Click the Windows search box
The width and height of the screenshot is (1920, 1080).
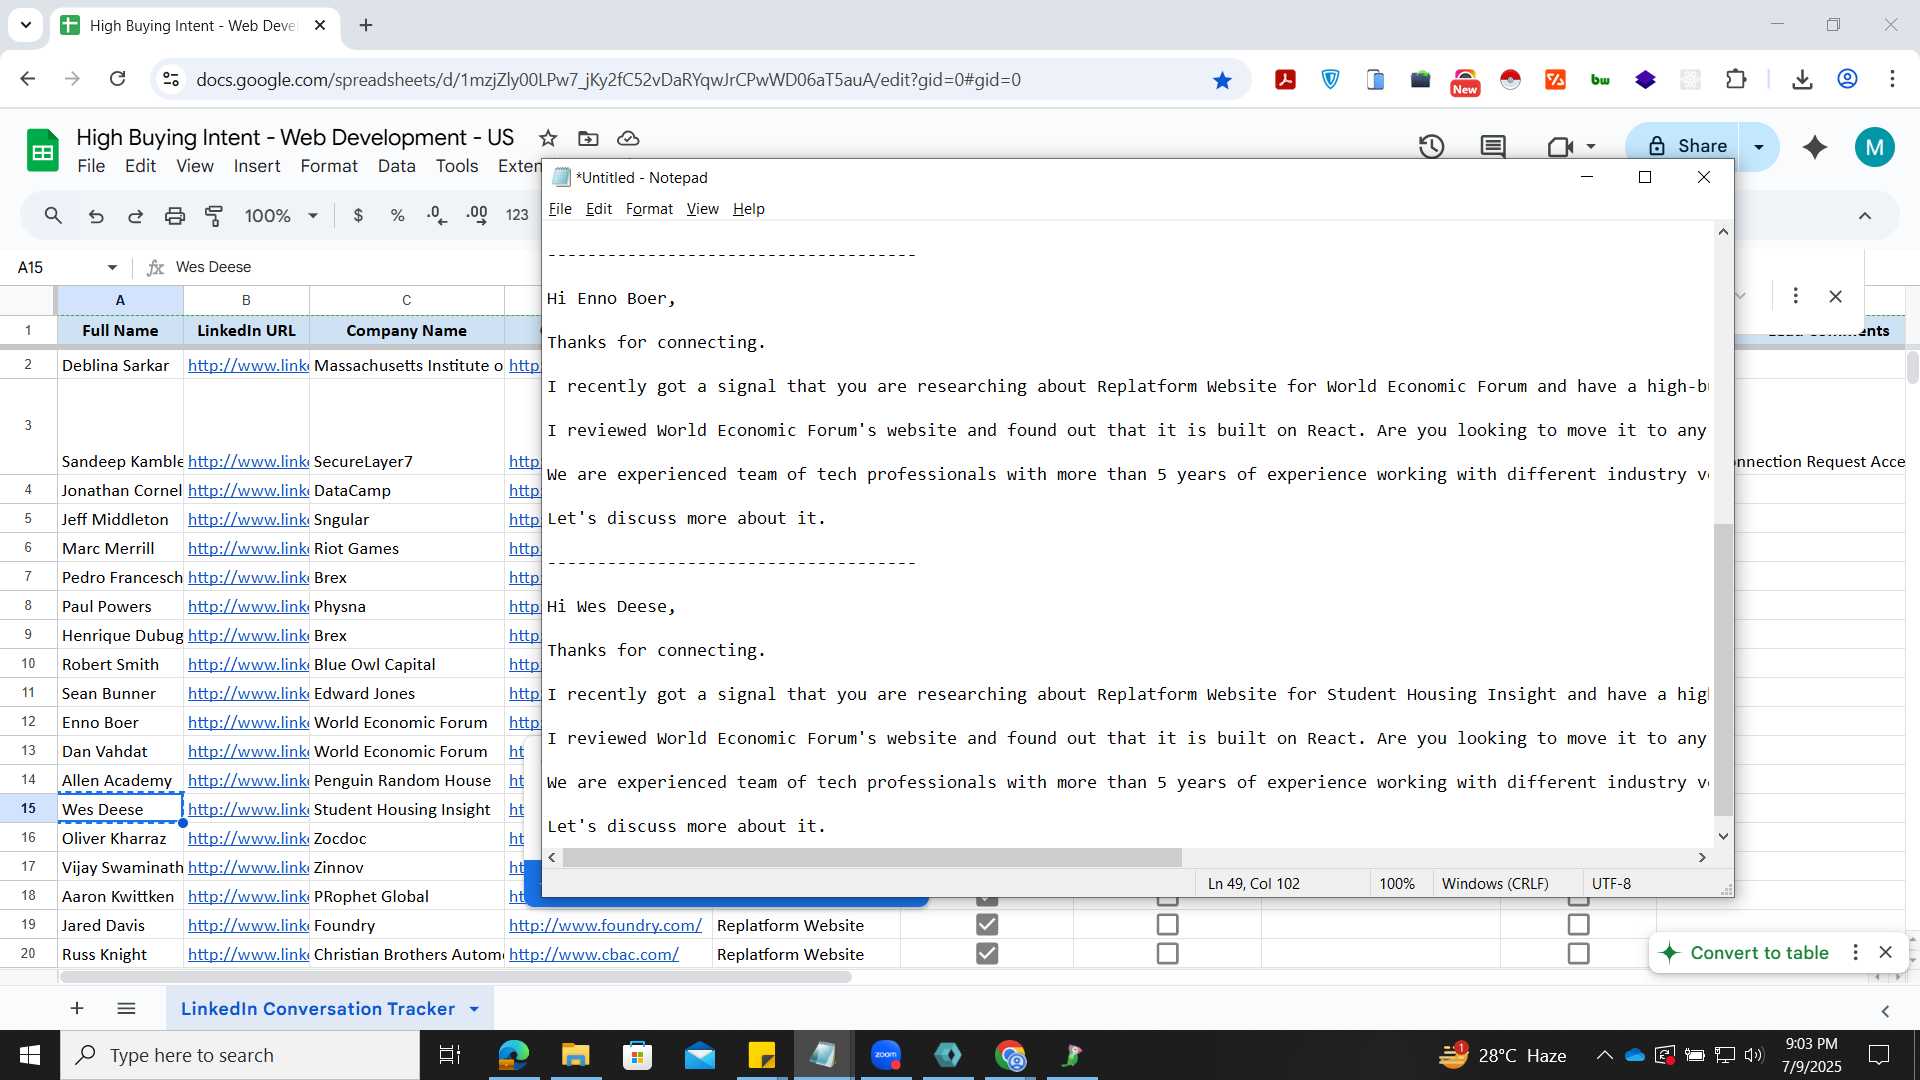click(x=240, y=1055)
